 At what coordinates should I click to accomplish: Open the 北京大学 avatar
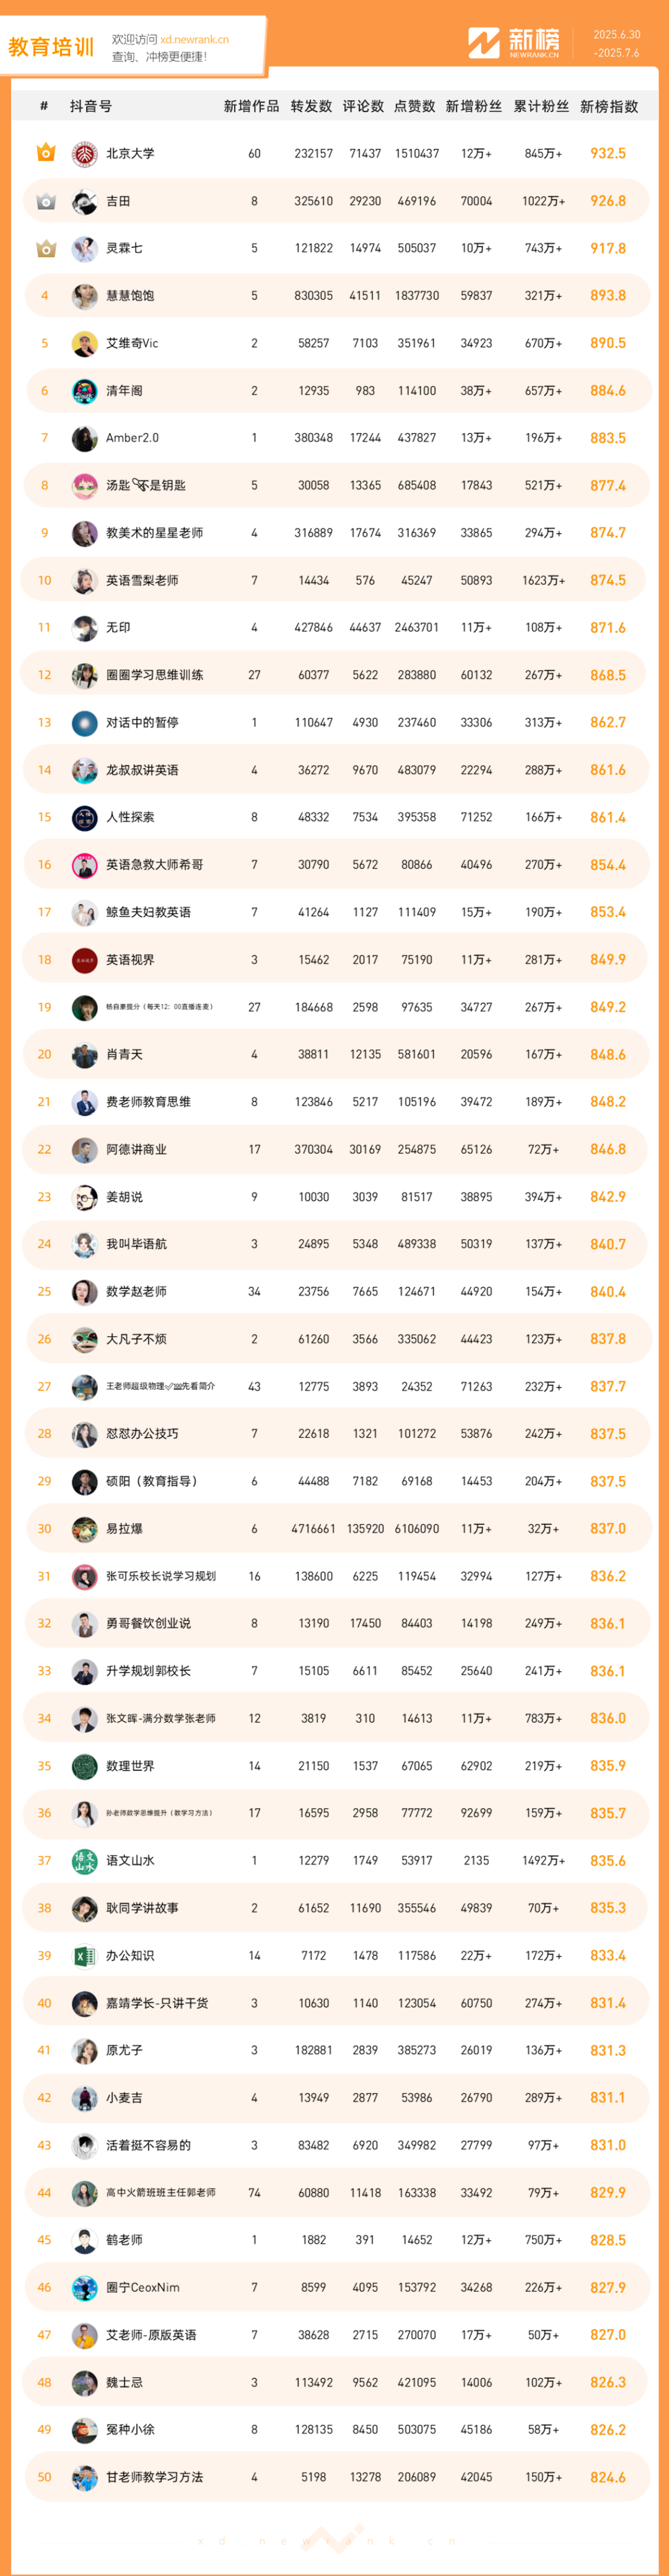[85, 154]
